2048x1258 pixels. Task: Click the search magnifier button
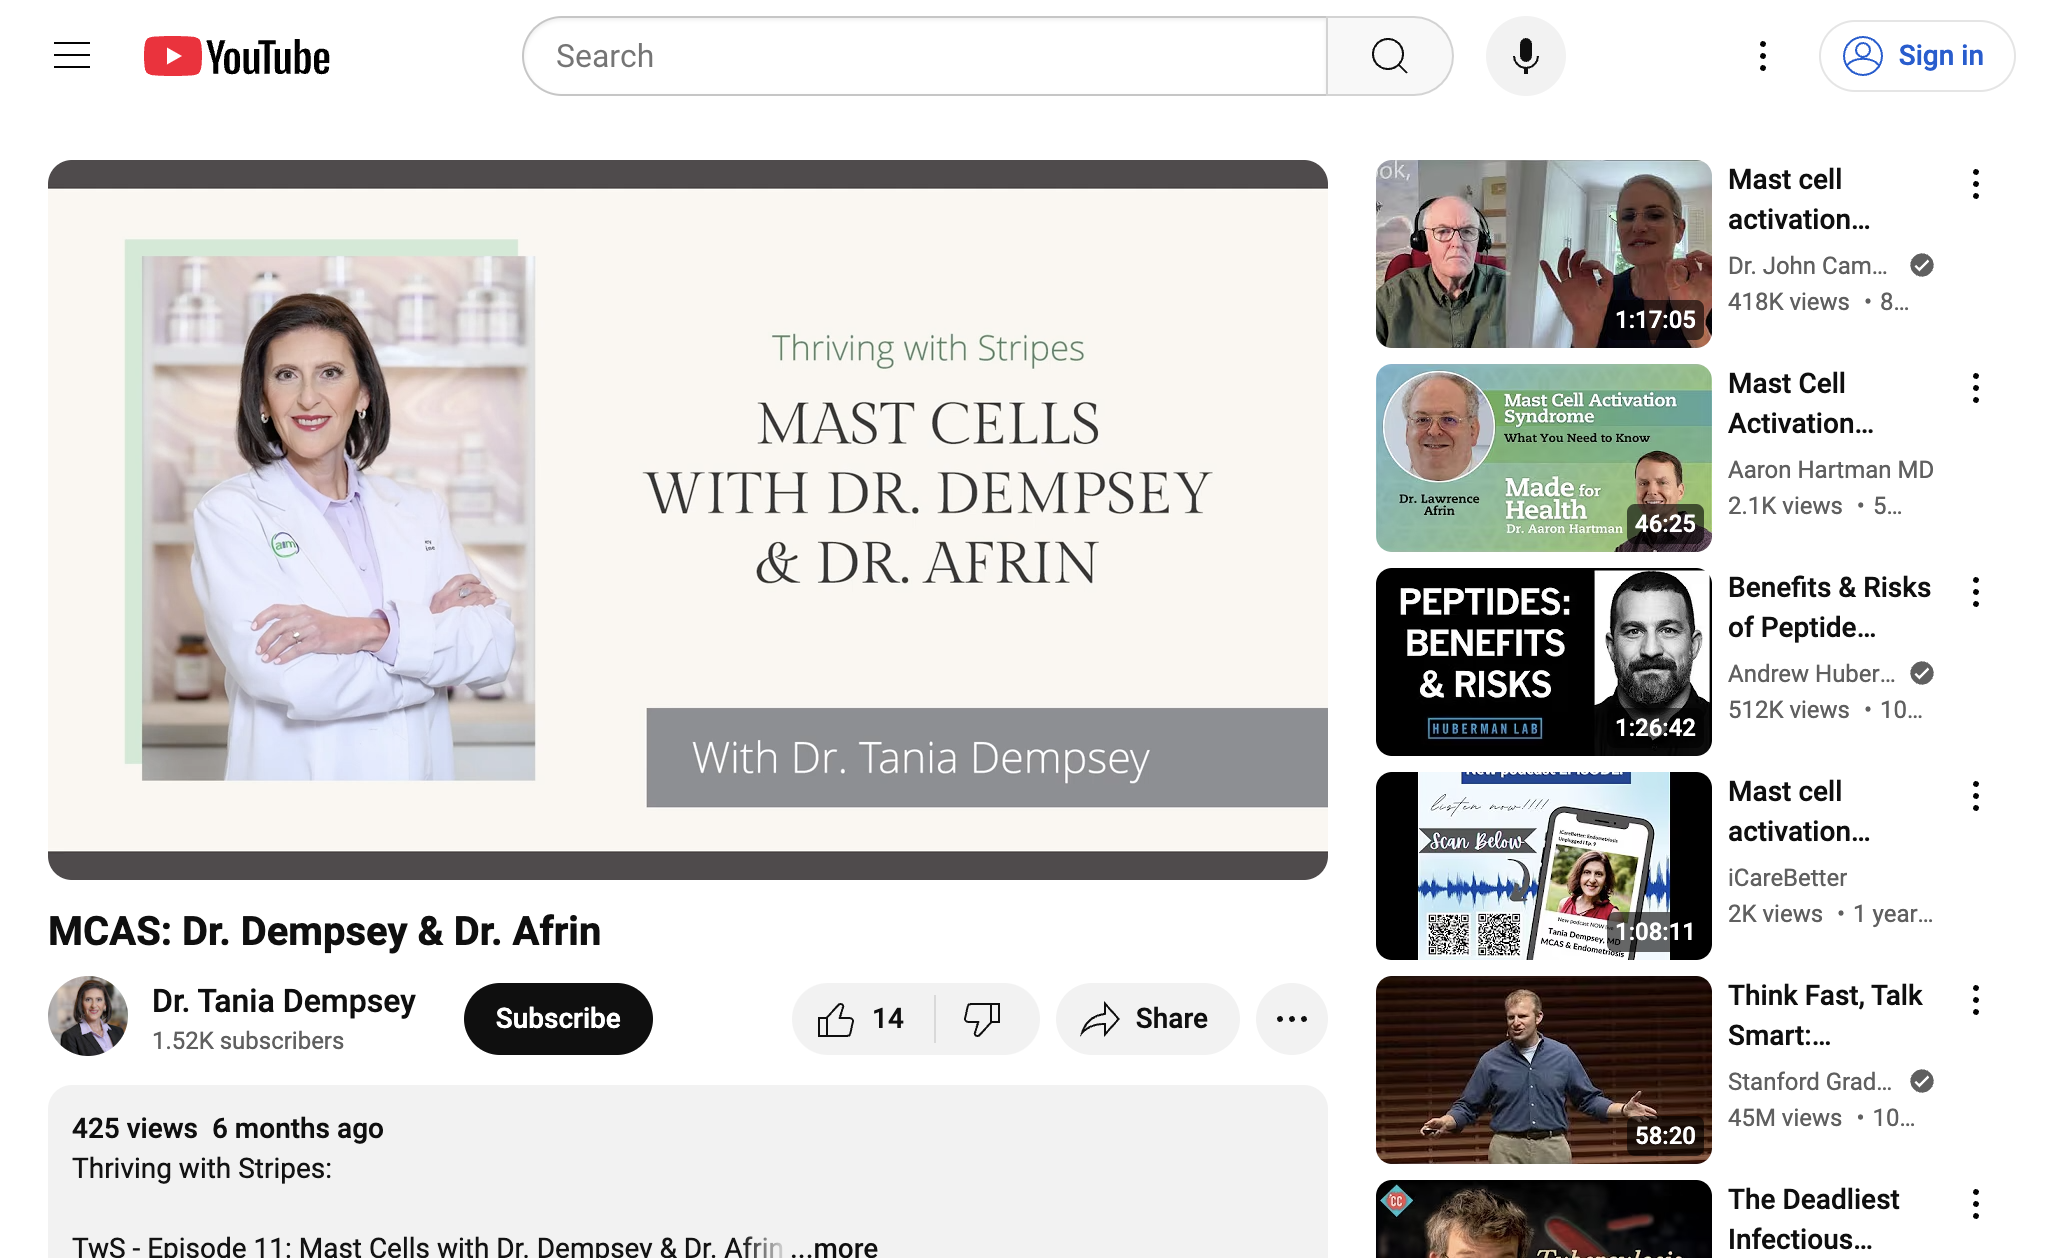tap(1389, 56)
